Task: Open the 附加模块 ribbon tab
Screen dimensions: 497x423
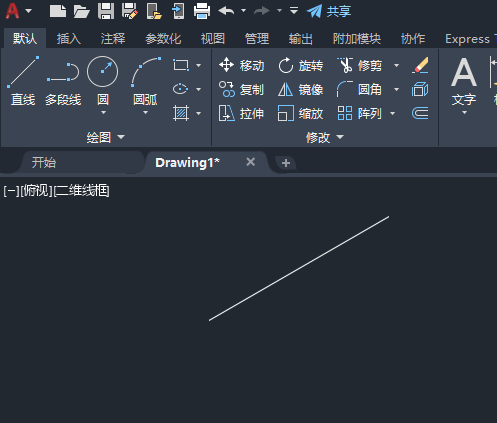Action: [x=357, y=39]
